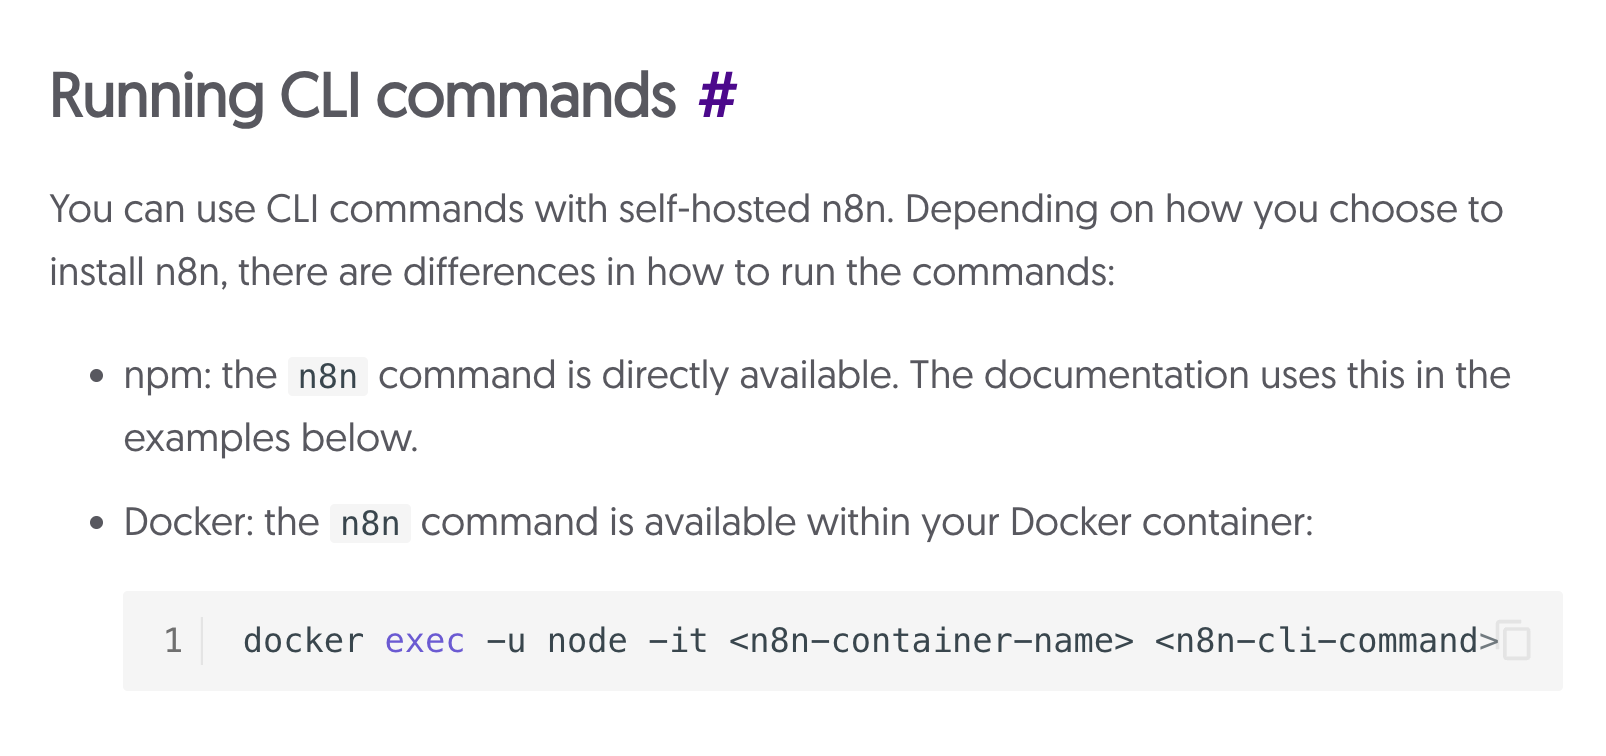This screenshot has height=756, width=1606.
Task: Click the "Running CLI commands" heading text
Action: tap(363, 96)
